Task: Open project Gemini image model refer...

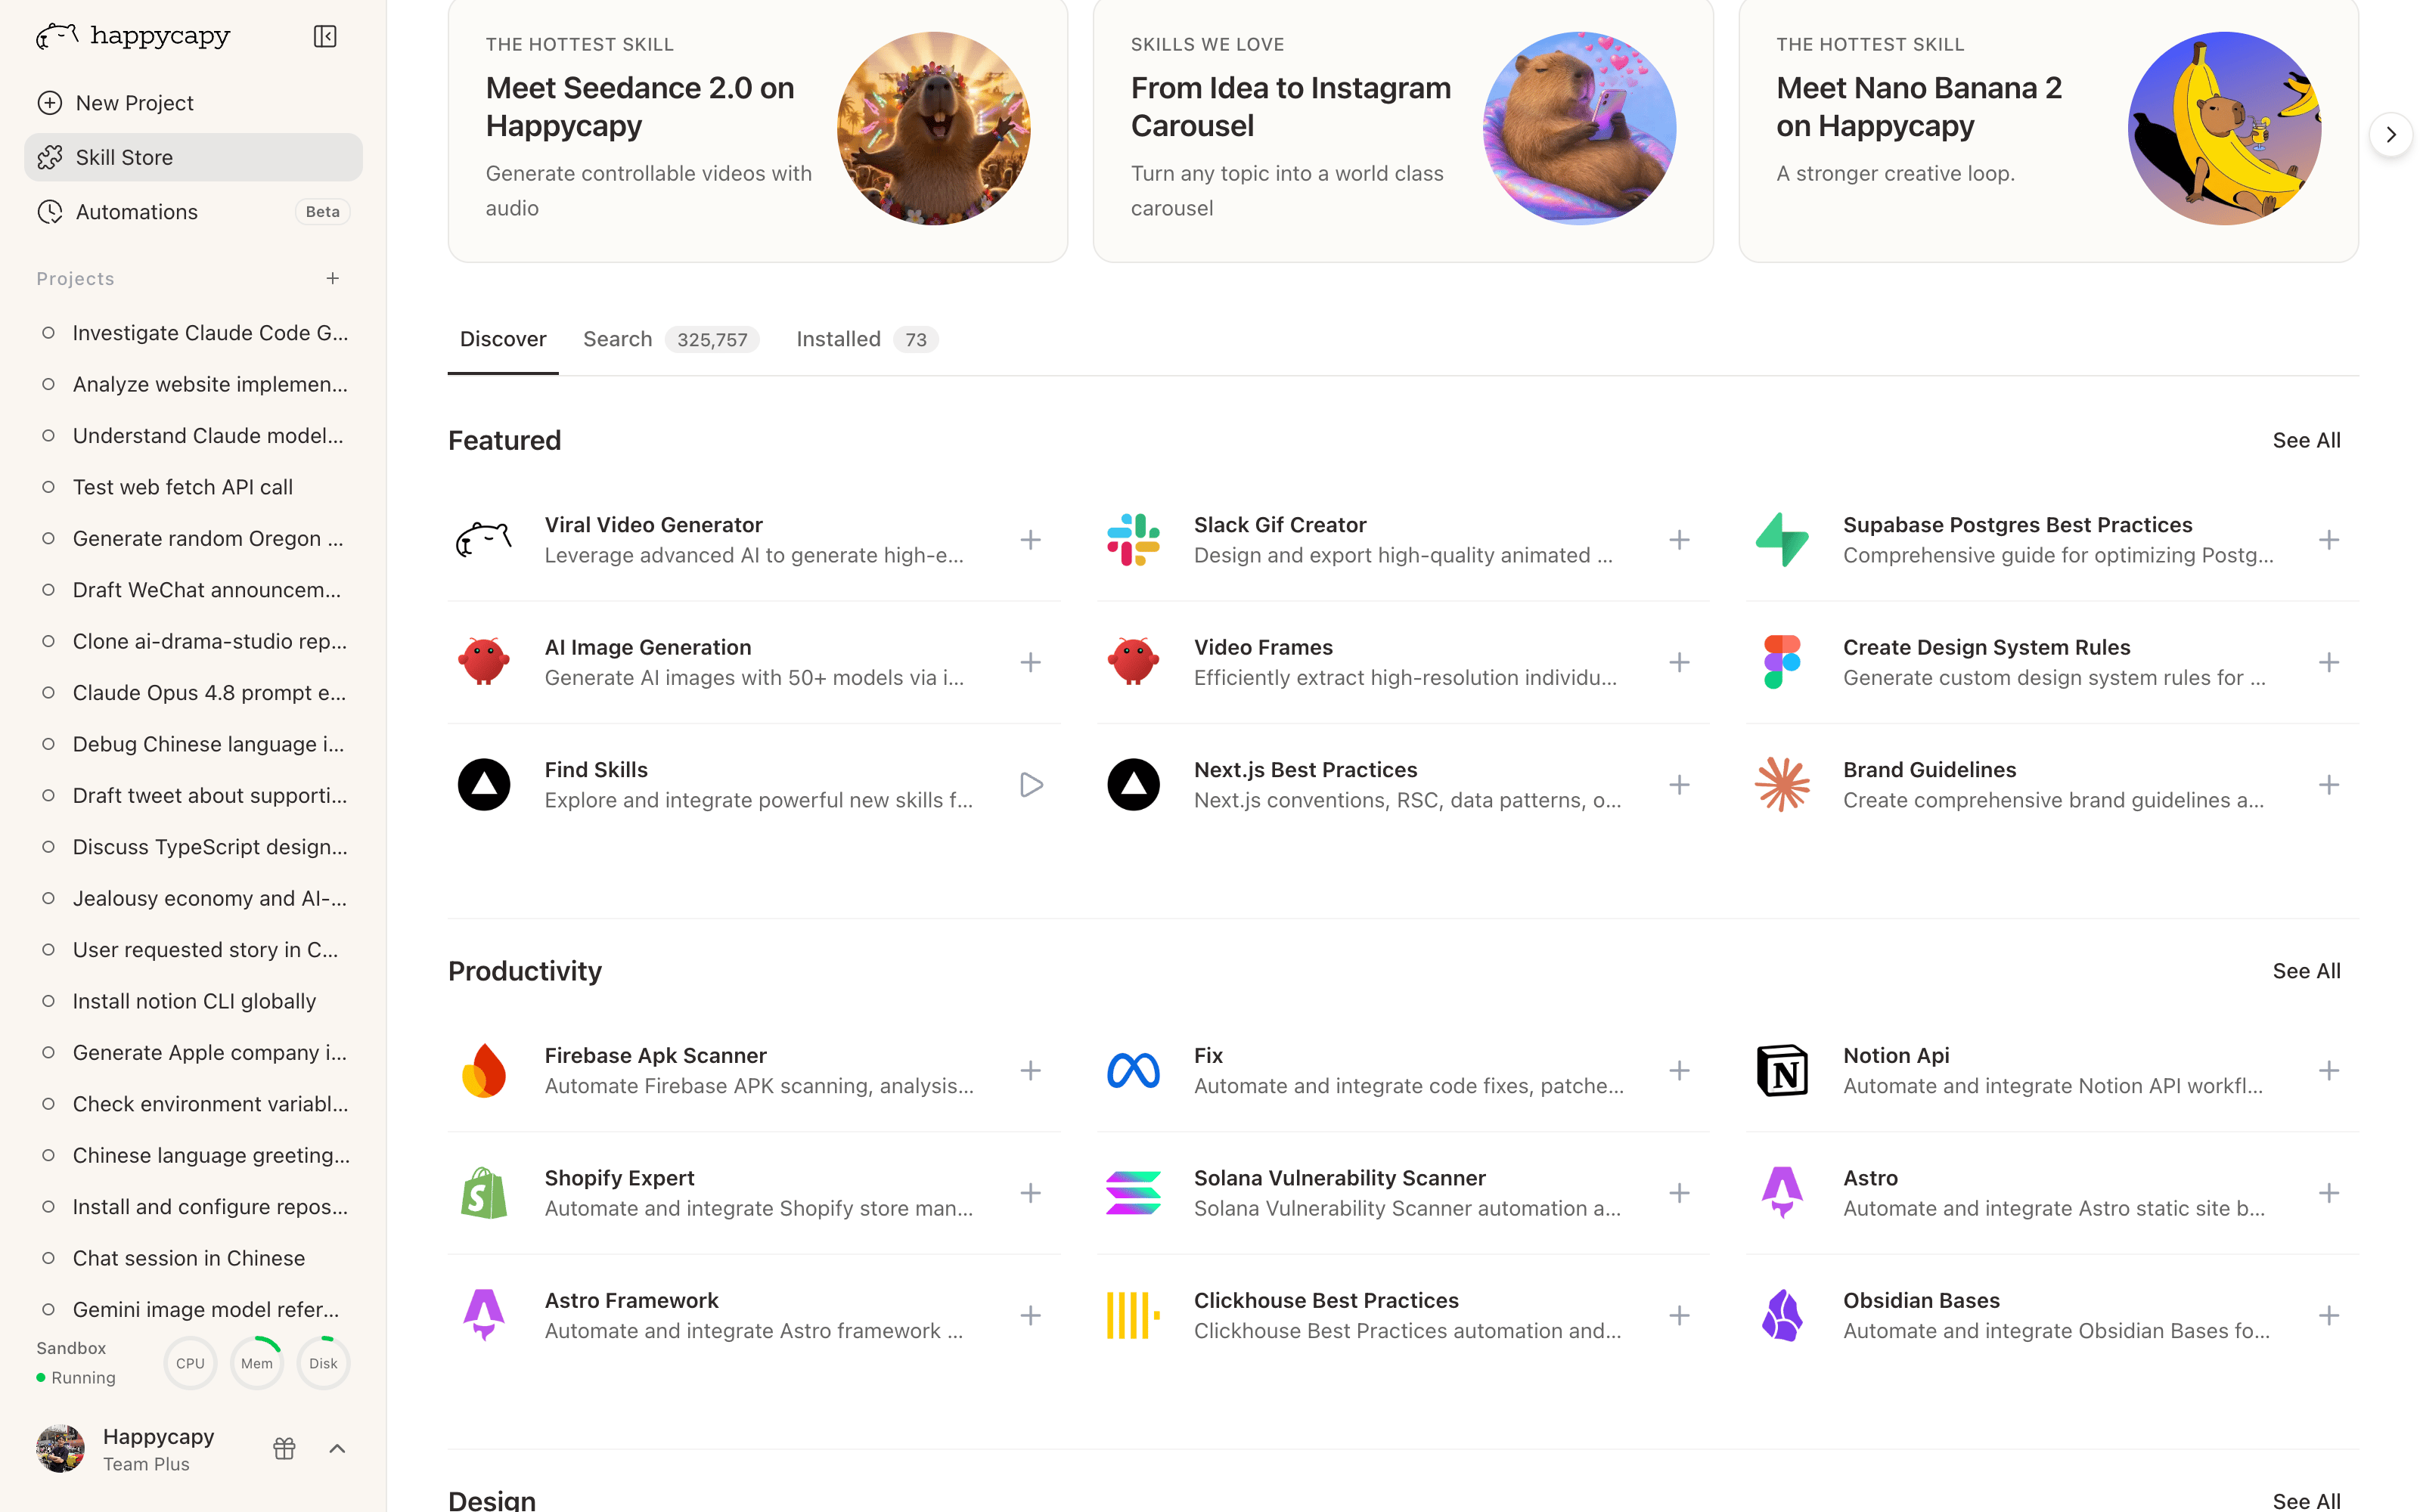Action: pyautogui.click(x=193, y=1309)
